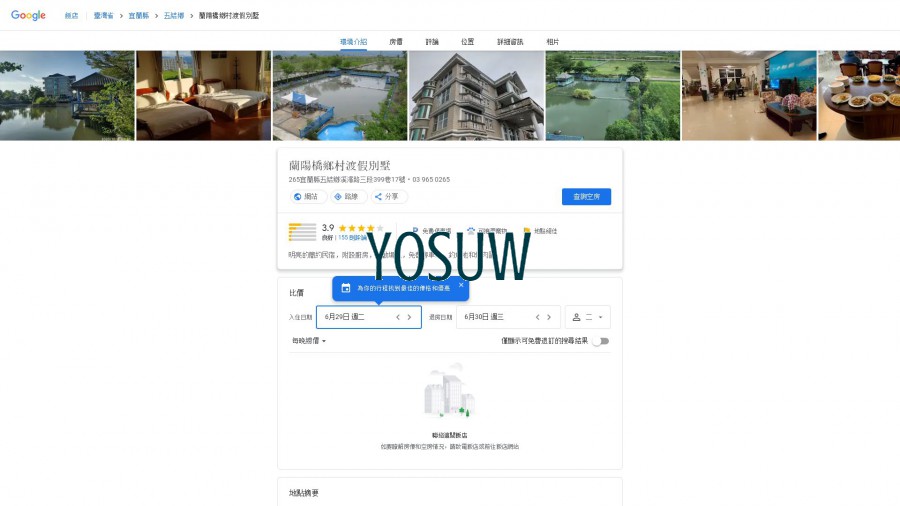This screenshot has height=506, width=900.
Task: Click the 比價 section heading
Action: [x=296, y=293]
